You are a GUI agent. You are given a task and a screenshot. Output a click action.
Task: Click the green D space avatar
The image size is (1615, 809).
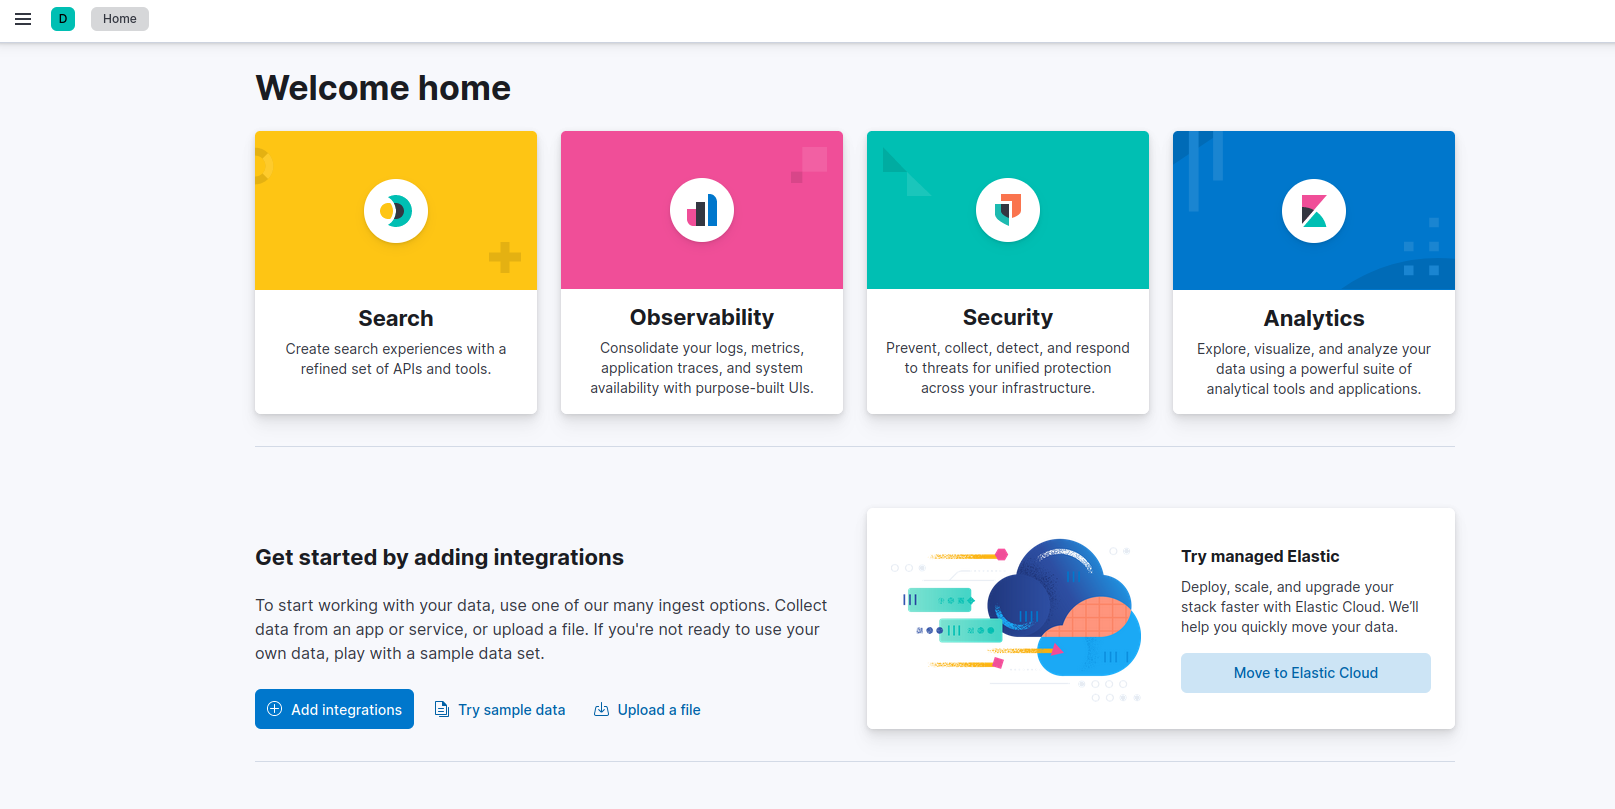click(x=63, y=19)
